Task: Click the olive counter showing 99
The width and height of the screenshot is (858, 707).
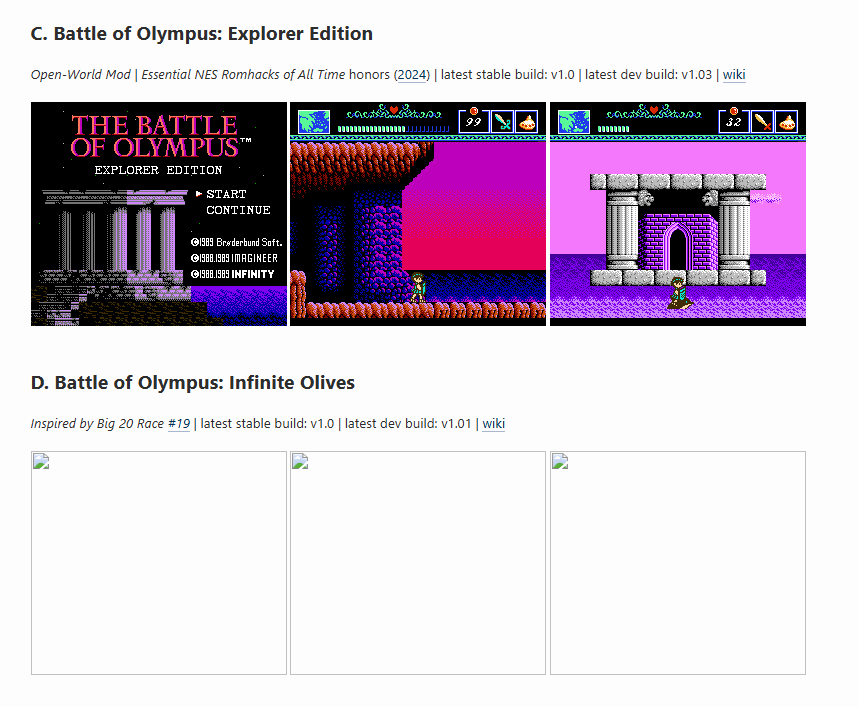Action: click(472, 121)
